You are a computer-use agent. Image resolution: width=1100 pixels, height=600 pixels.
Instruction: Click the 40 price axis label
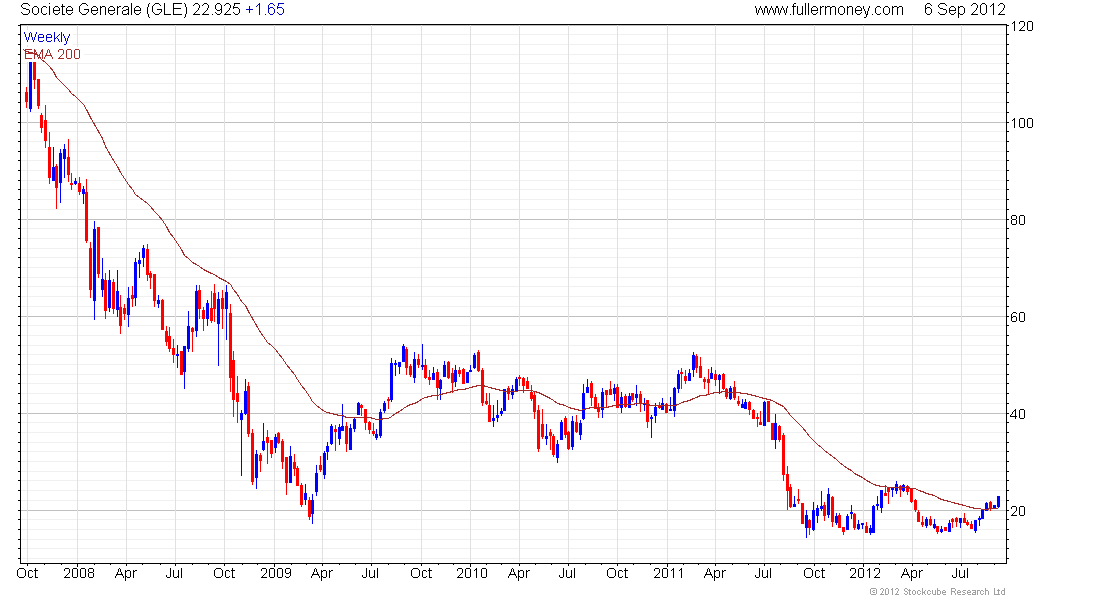point(1018,414)
